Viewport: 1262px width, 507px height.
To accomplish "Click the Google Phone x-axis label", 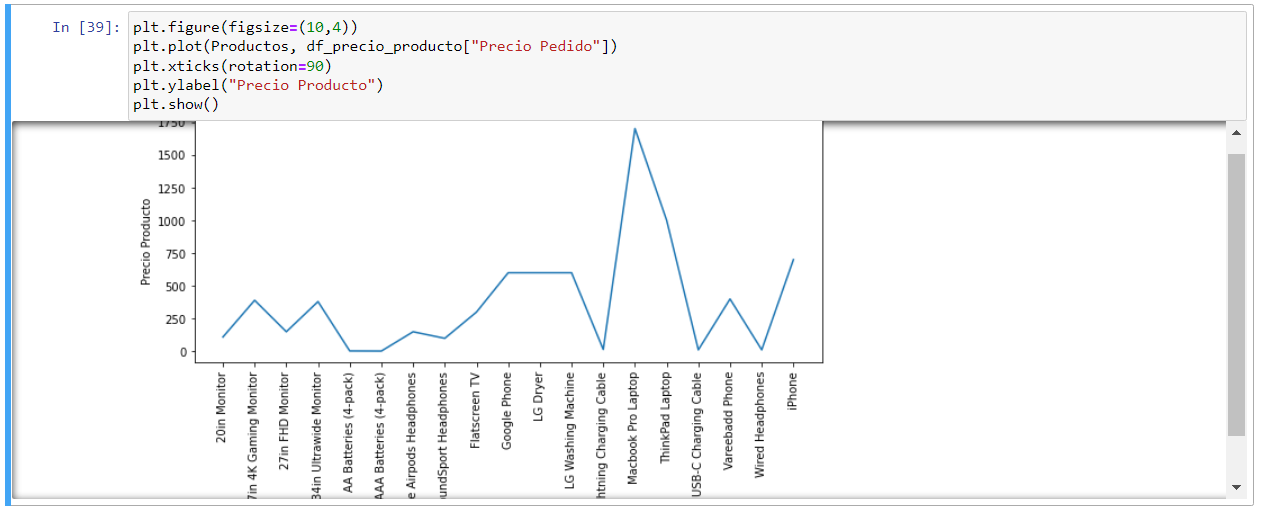I will 507,411.
